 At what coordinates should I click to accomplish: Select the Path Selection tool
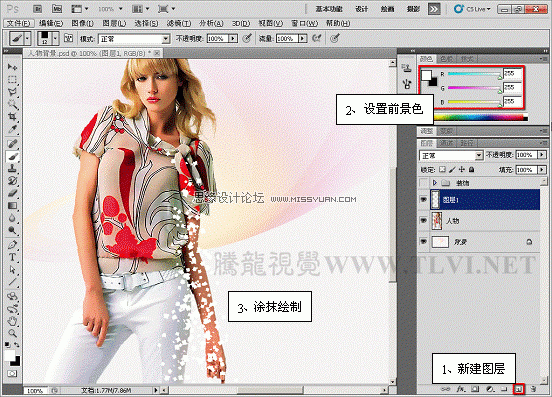[12, 270]
